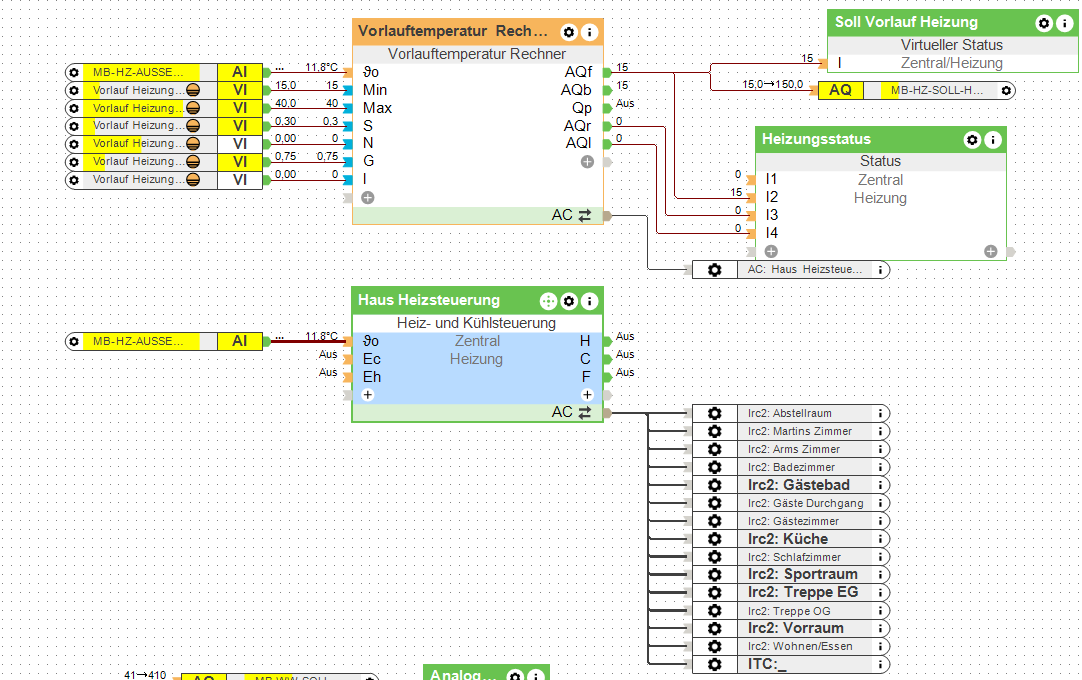The image size is (1082, 680).
Task: Show info for Vorlauftemperatur Rechner block
Action: 589,32
